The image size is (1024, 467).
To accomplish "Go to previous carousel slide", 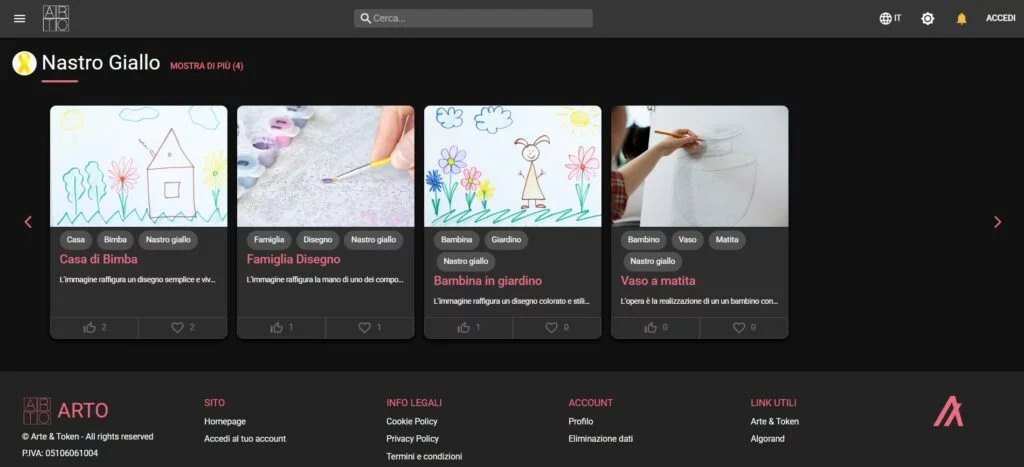I will pyautogui.click(x=28, y=222).
